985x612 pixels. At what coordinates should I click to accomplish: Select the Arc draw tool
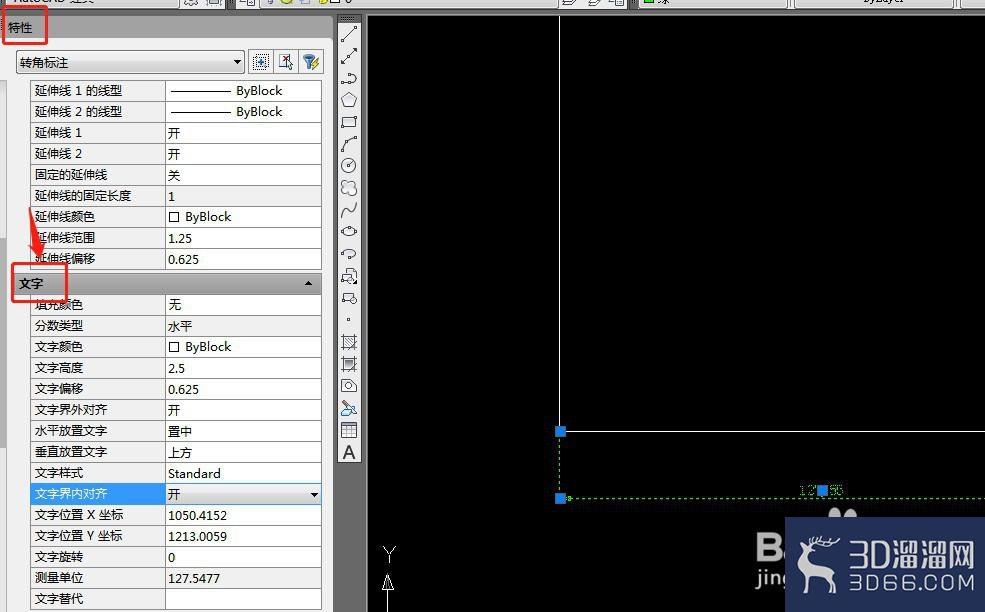point(349,144)
